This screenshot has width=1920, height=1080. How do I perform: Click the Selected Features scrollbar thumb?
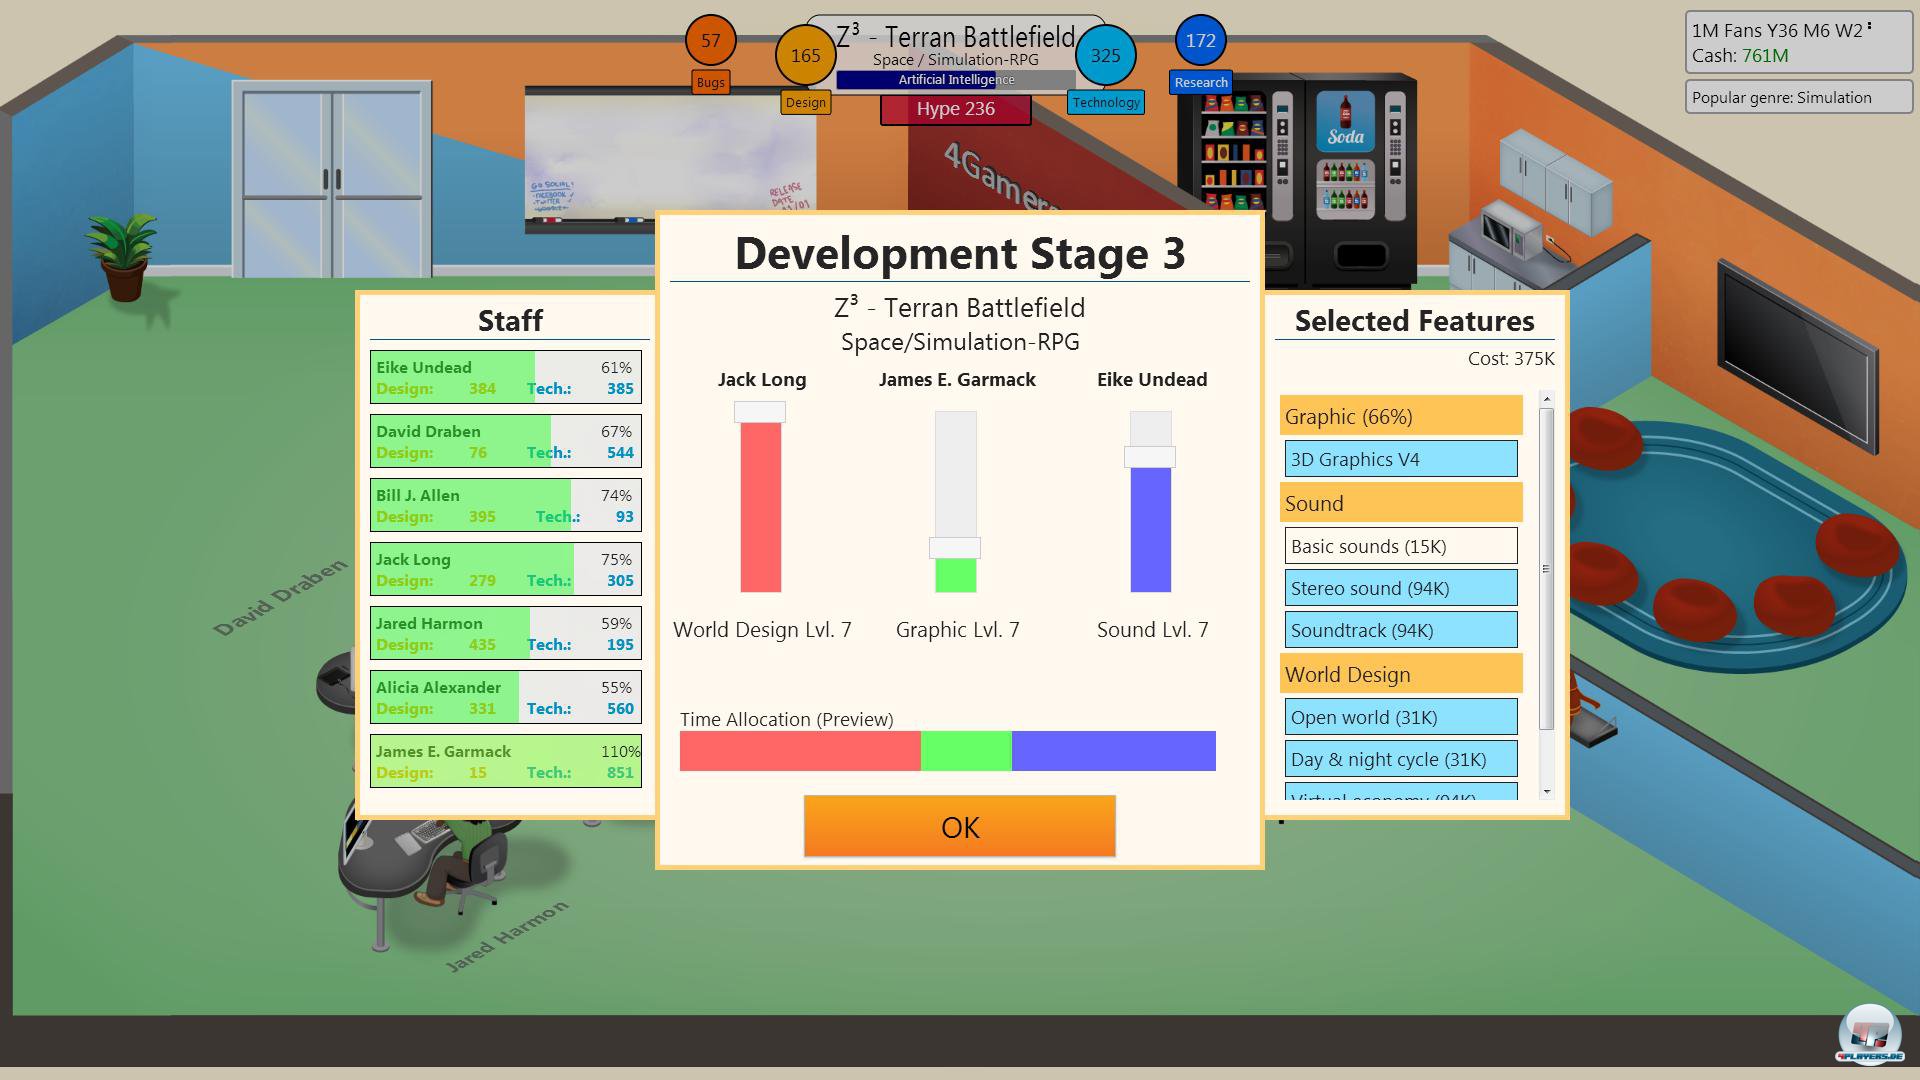tap(1546, 568)
